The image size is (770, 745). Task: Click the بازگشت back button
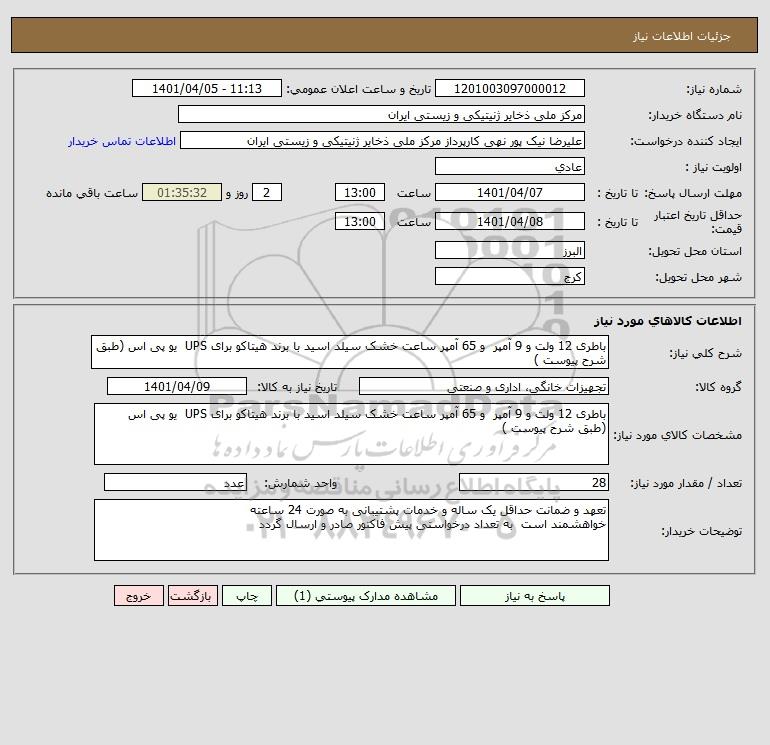(192, 596)
